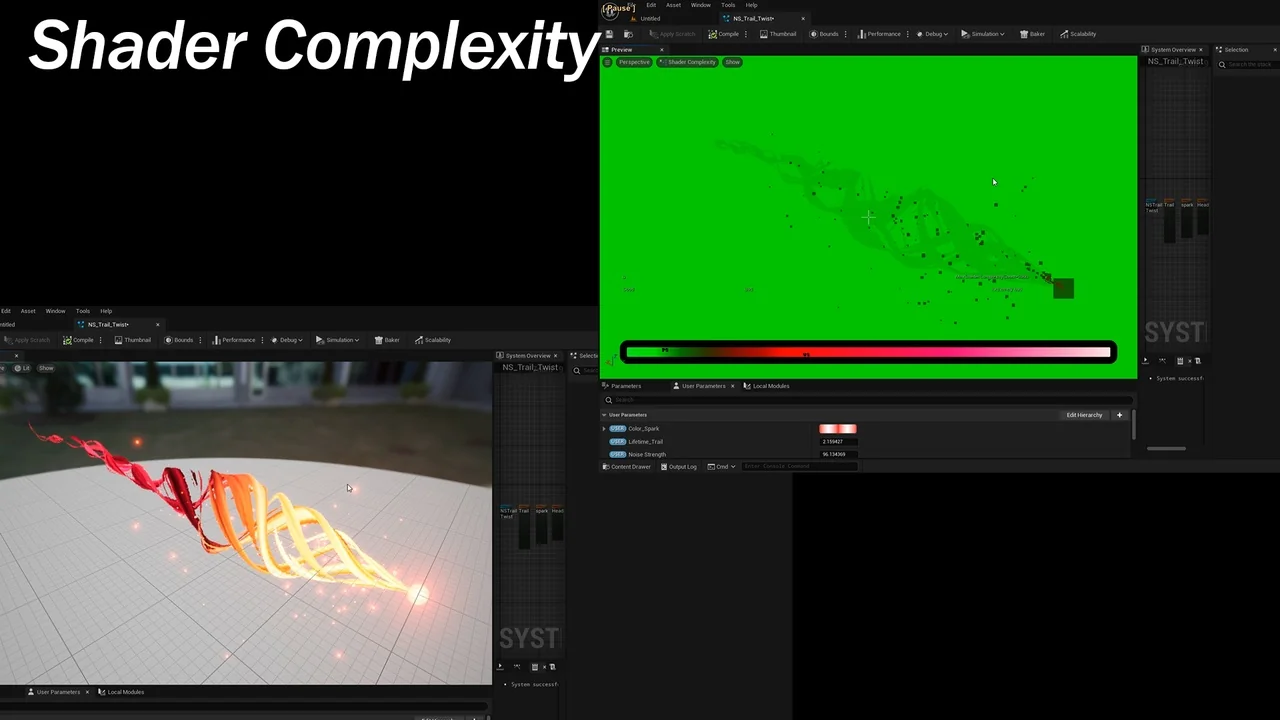Image resolution: width=1280 pixels, height=720 pixels.
Task: Click the Compile icon above the green Shader Complexity preview
Action: coord(712,34)
